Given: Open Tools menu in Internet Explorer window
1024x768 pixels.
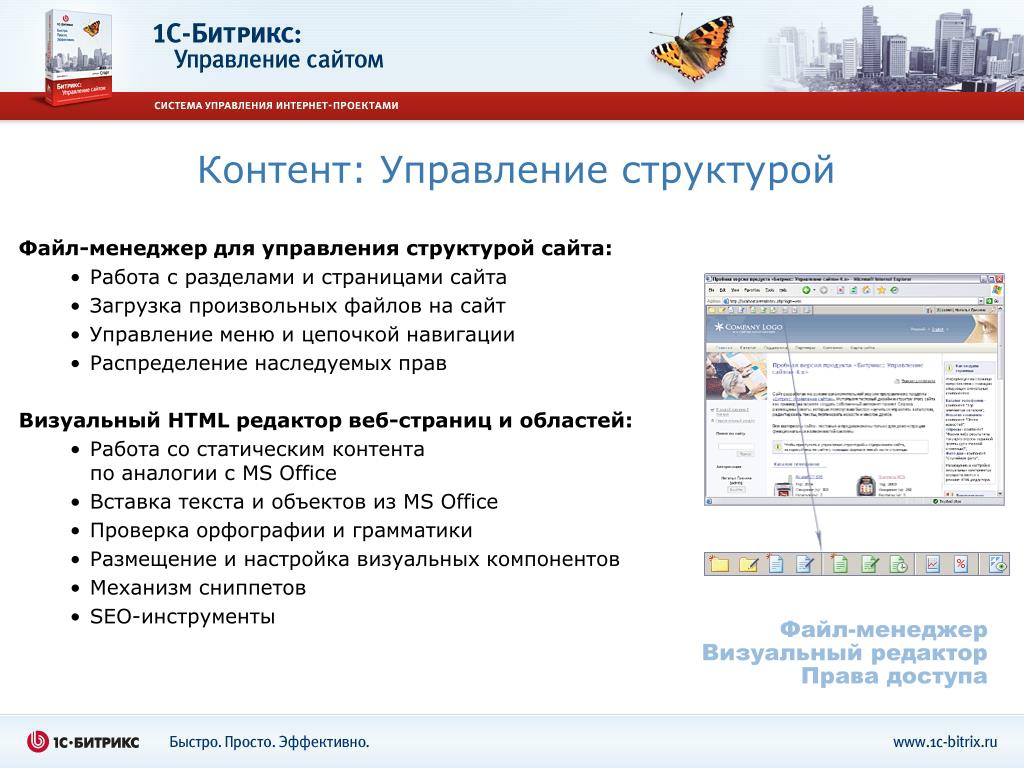Looking at the screenshot, I should [769, 290].
